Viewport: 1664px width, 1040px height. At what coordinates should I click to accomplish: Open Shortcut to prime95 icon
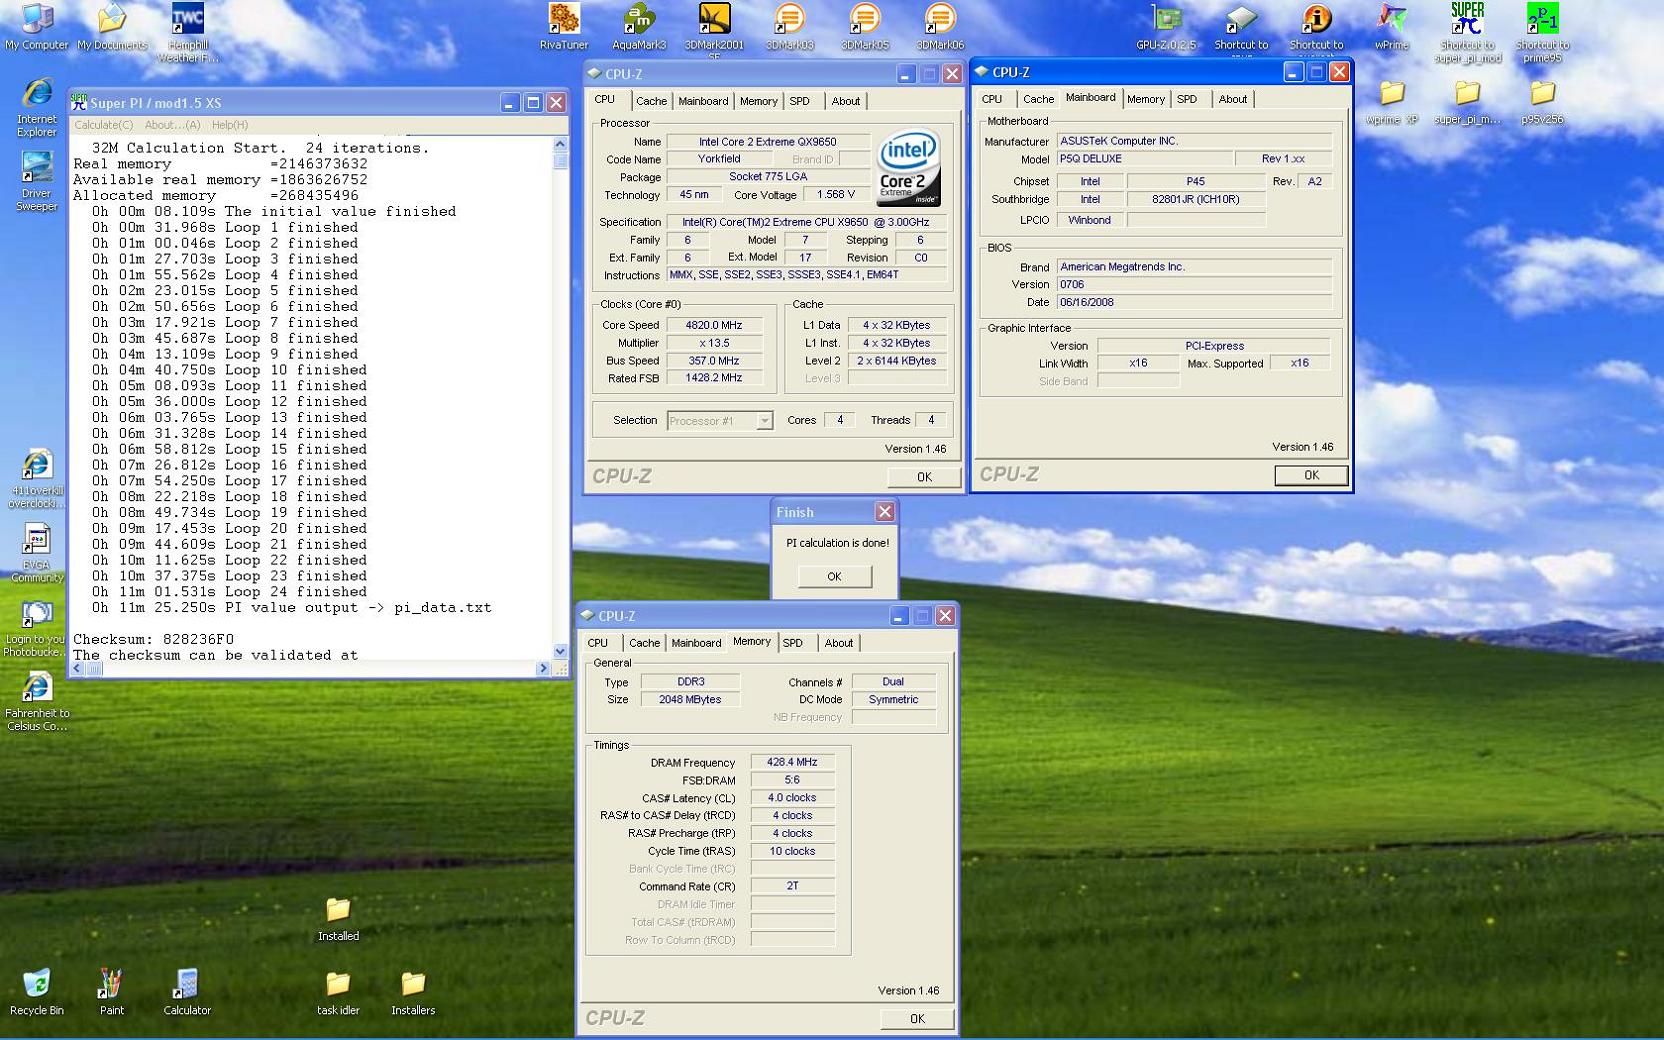1542,32
